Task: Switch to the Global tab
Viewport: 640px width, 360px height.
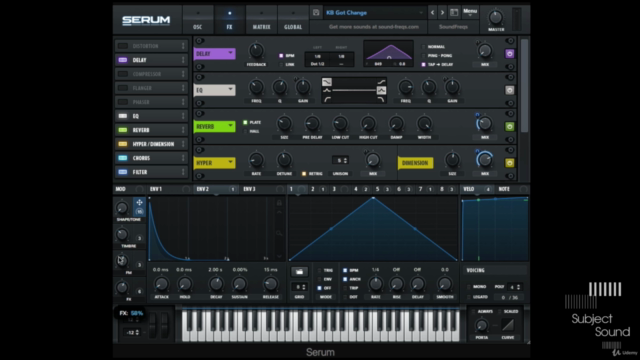Action: pos(293,20)
